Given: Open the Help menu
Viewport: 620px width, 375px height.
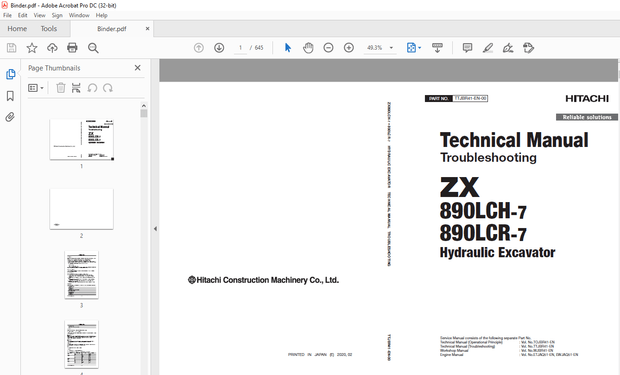Looking at the screenshot, I should [102, 15].
